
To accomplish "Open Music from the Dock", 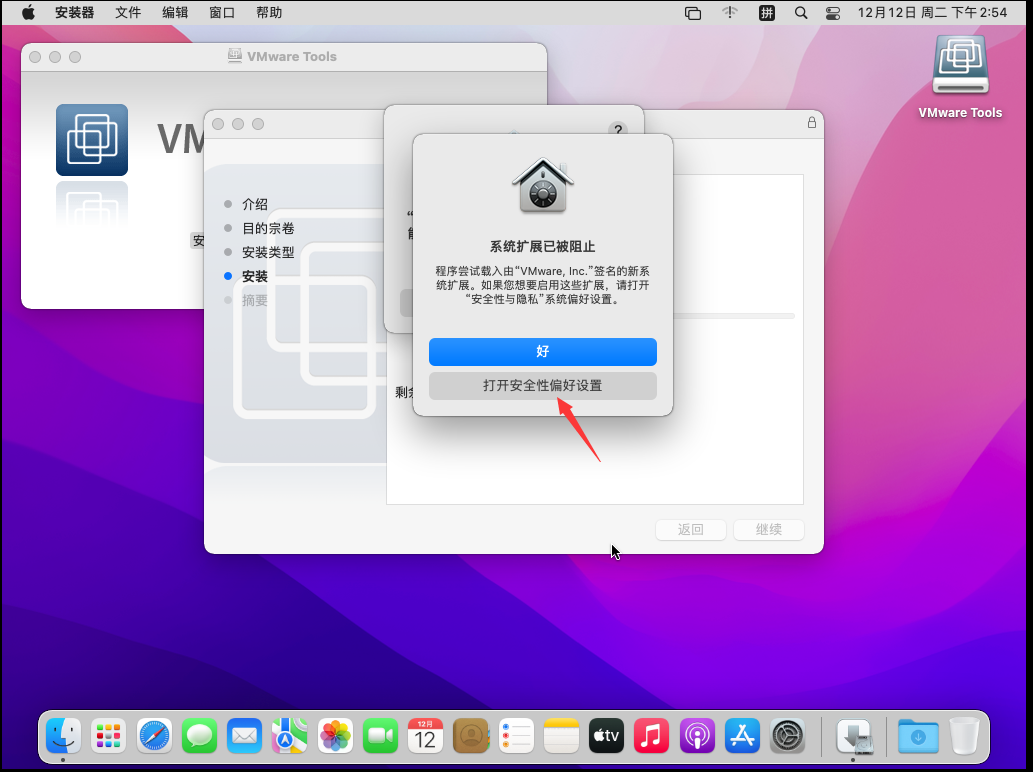I will coord(652,735).
